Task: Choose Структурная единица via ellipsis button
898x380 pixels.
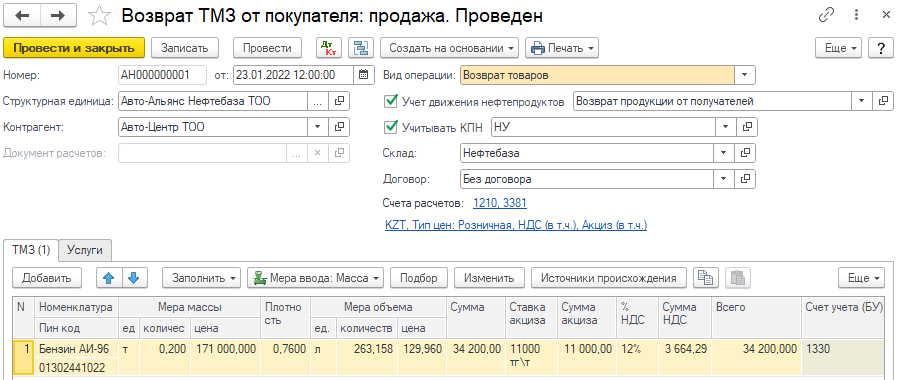Action: pyautogui.click(x=318, y=101)
